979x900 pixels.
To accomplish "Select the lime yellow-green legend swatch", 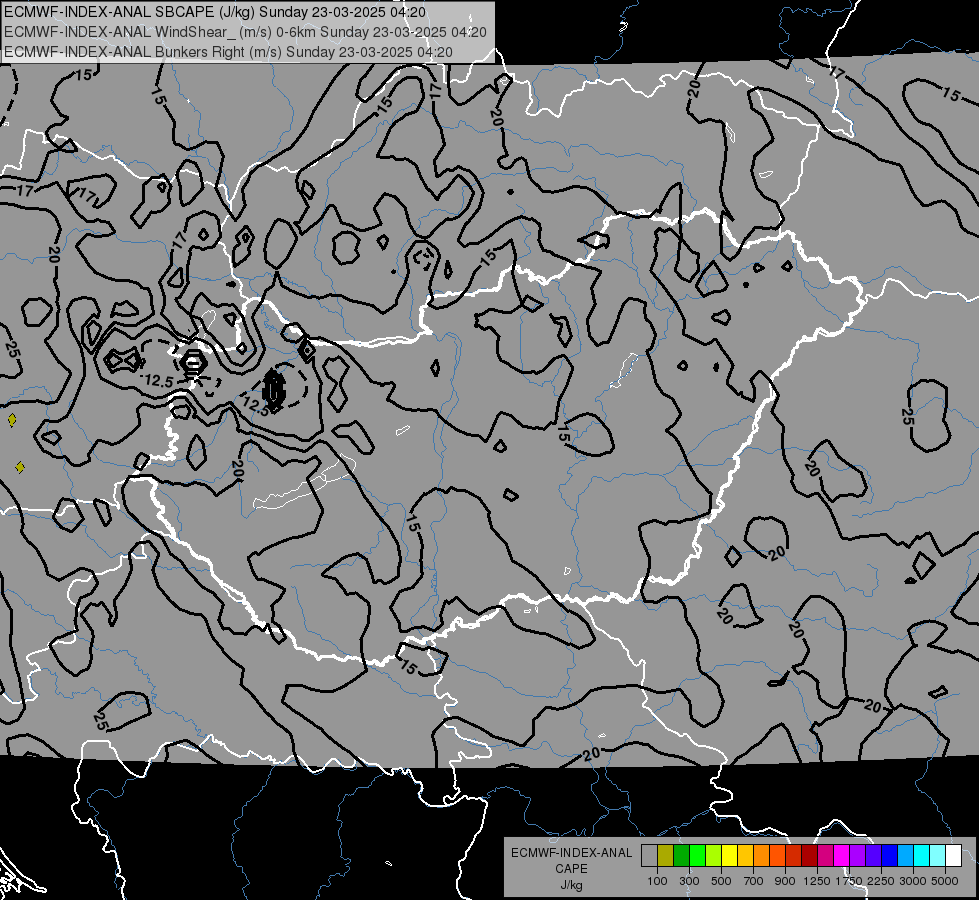I will [x=714, y=855].
